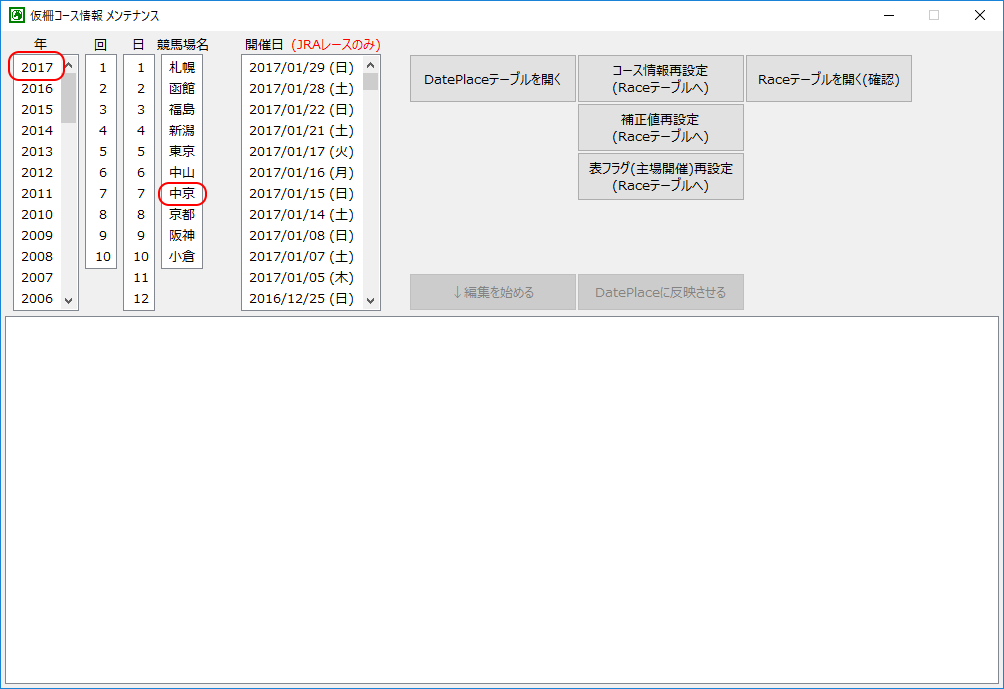
Task: Choose date 2017/01/08 (日)
Action: click(302, 236)
